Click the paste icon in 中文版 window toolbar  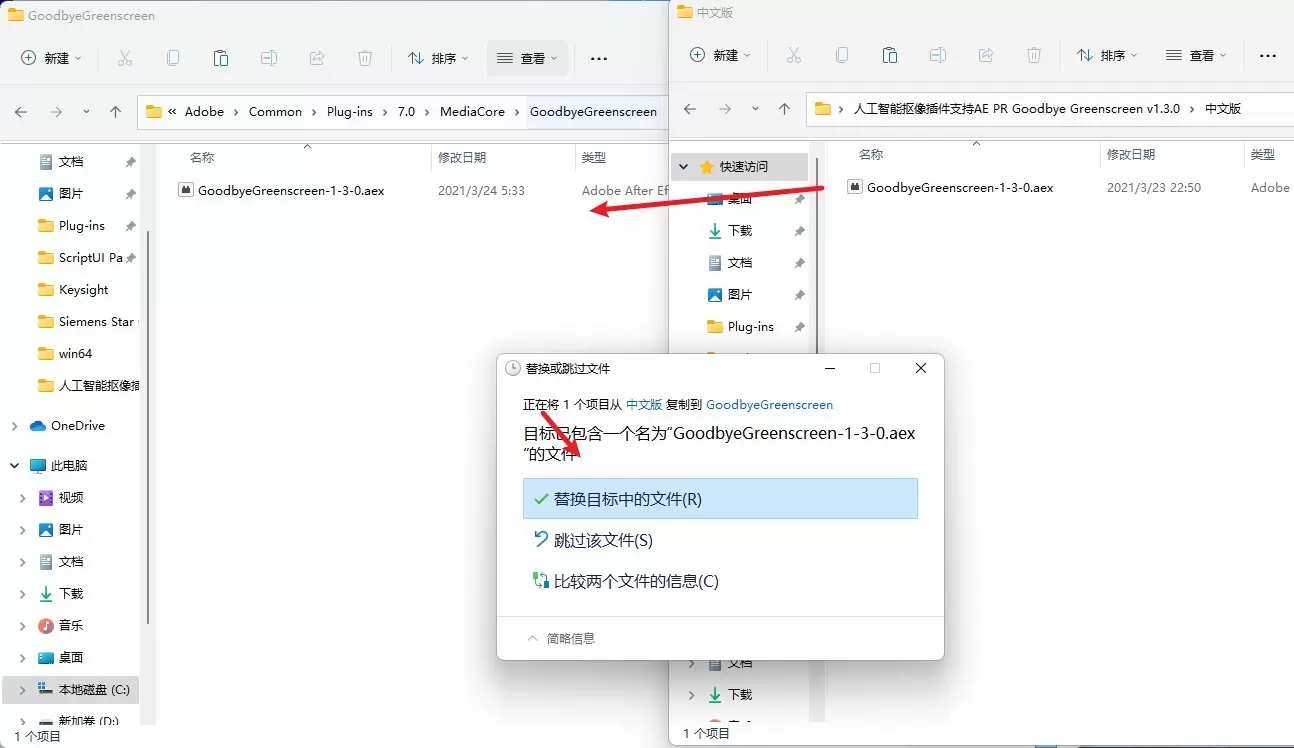(890, 55)
